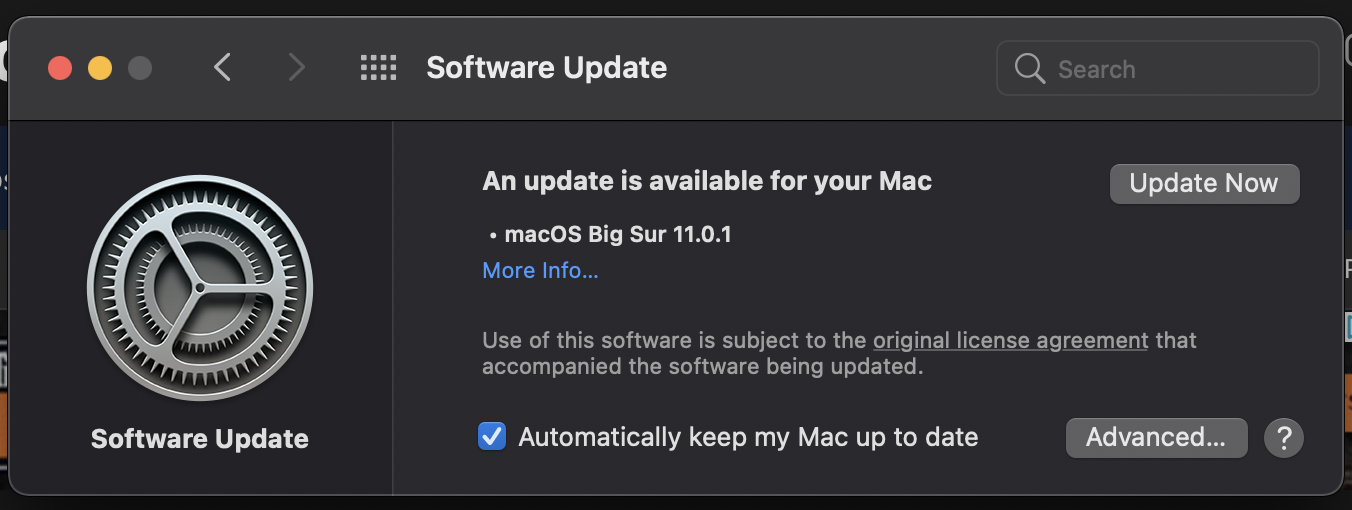
Task: Click the gray disabled zoom button
Action: coord(140,68)
